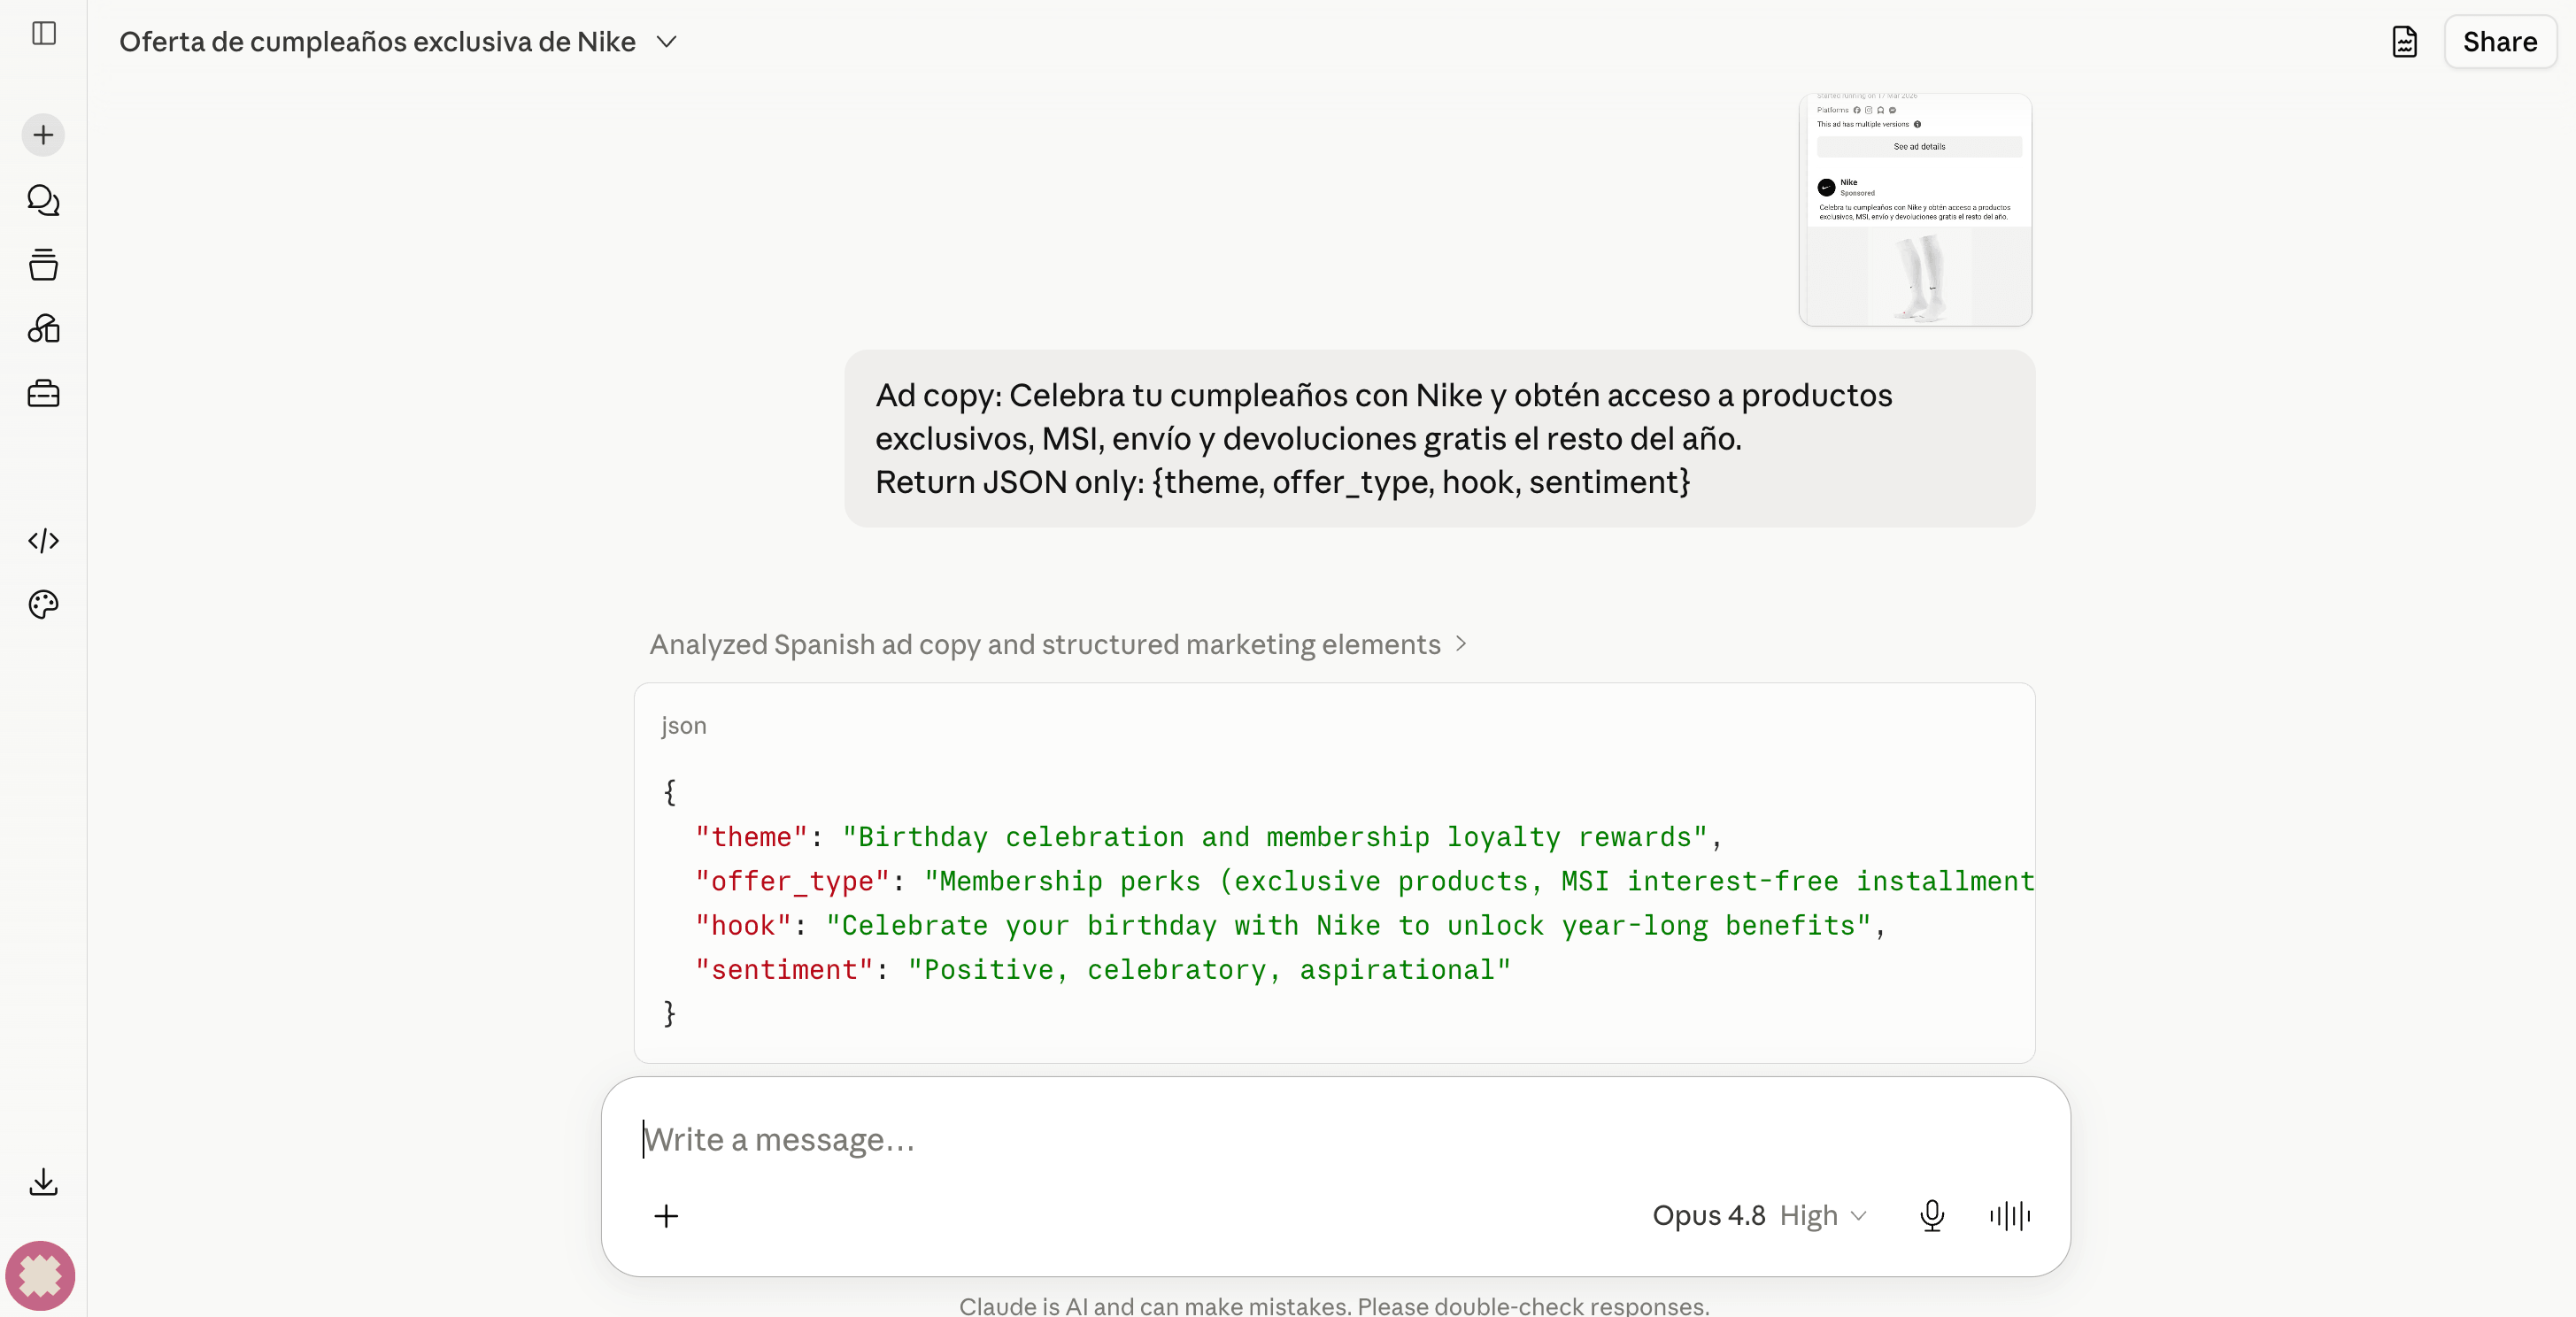
Task: Click the microphone dictation icon
Action: tap(1932, 1216)
